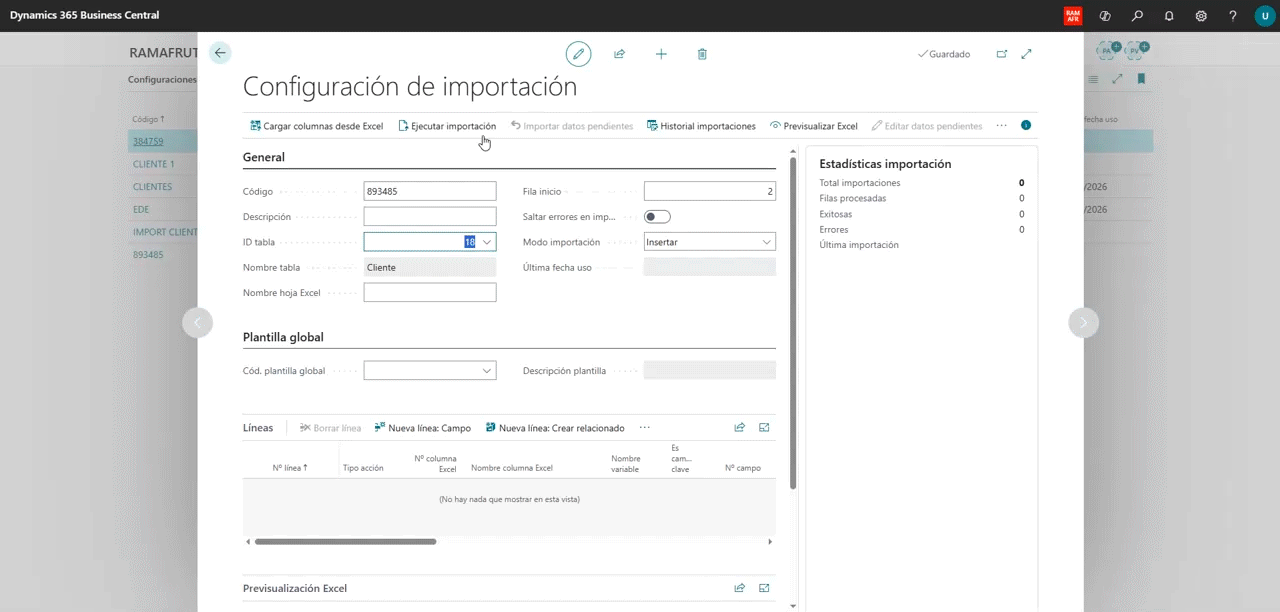Click the plus icon to create new
1280x612 pixels.
pyautogui.click(x=661, y=54)
